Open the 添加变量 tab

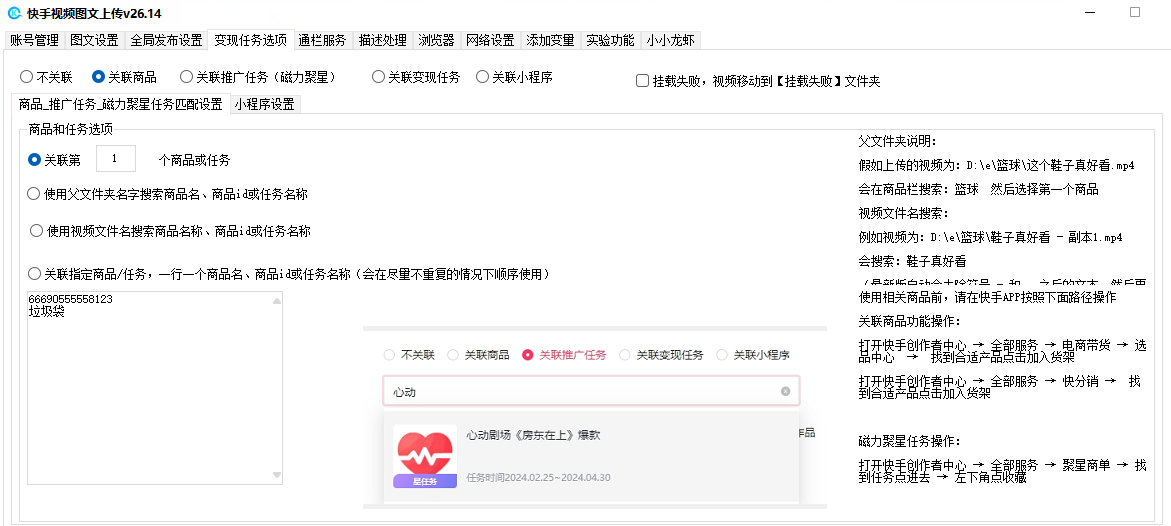click(550, 40)
